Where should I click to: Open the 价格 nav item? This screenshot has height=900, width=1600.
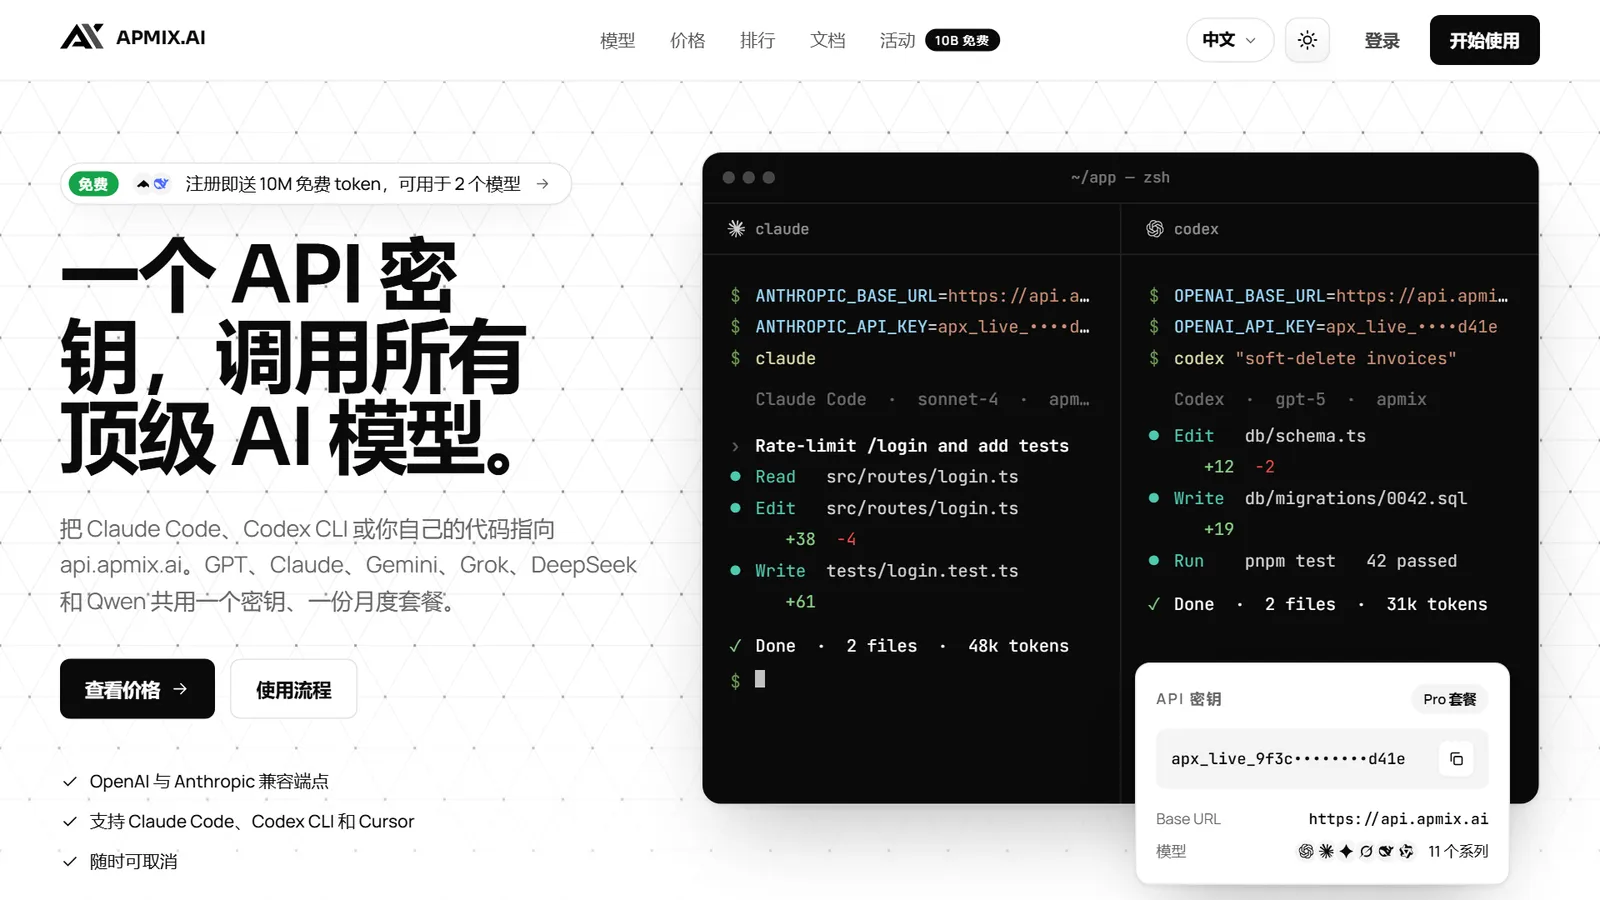(x=687, y=40)
